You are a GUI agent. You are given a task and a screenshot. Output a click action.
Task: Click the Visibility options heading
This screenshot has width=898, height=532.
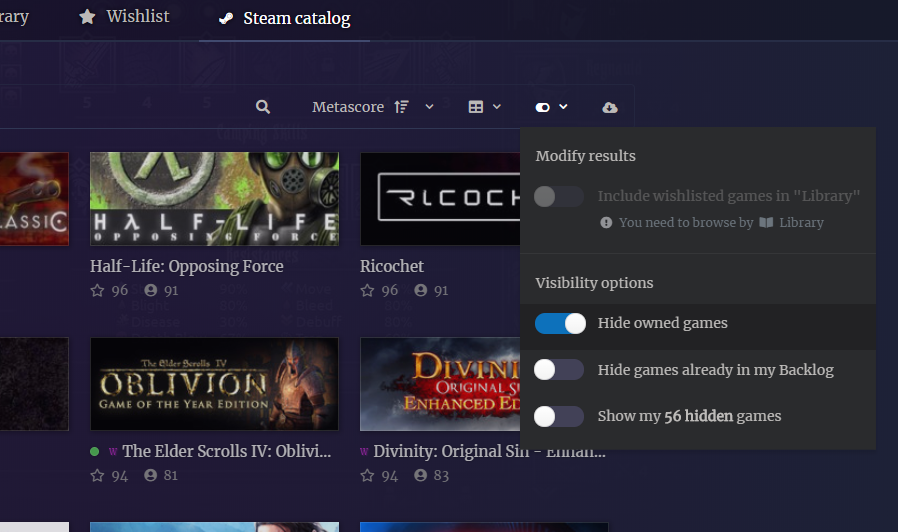[x=594, y=283]
